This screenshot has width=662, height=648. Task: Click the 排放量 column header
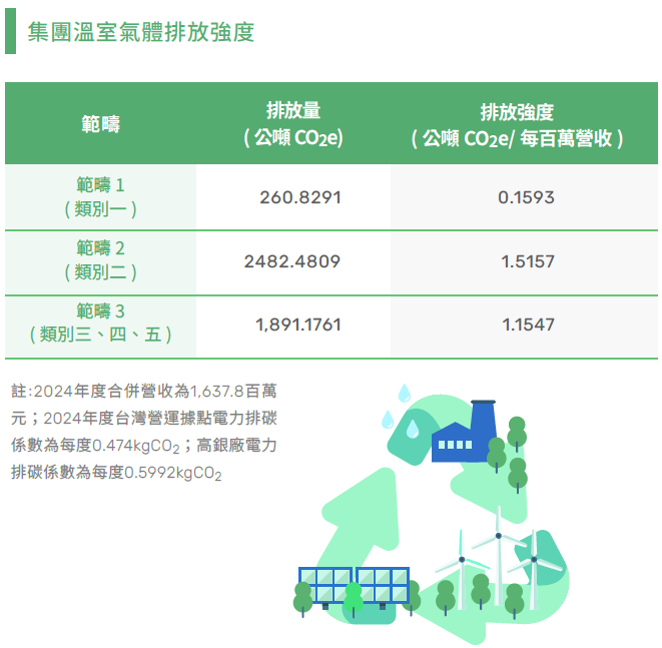[293, 124]
